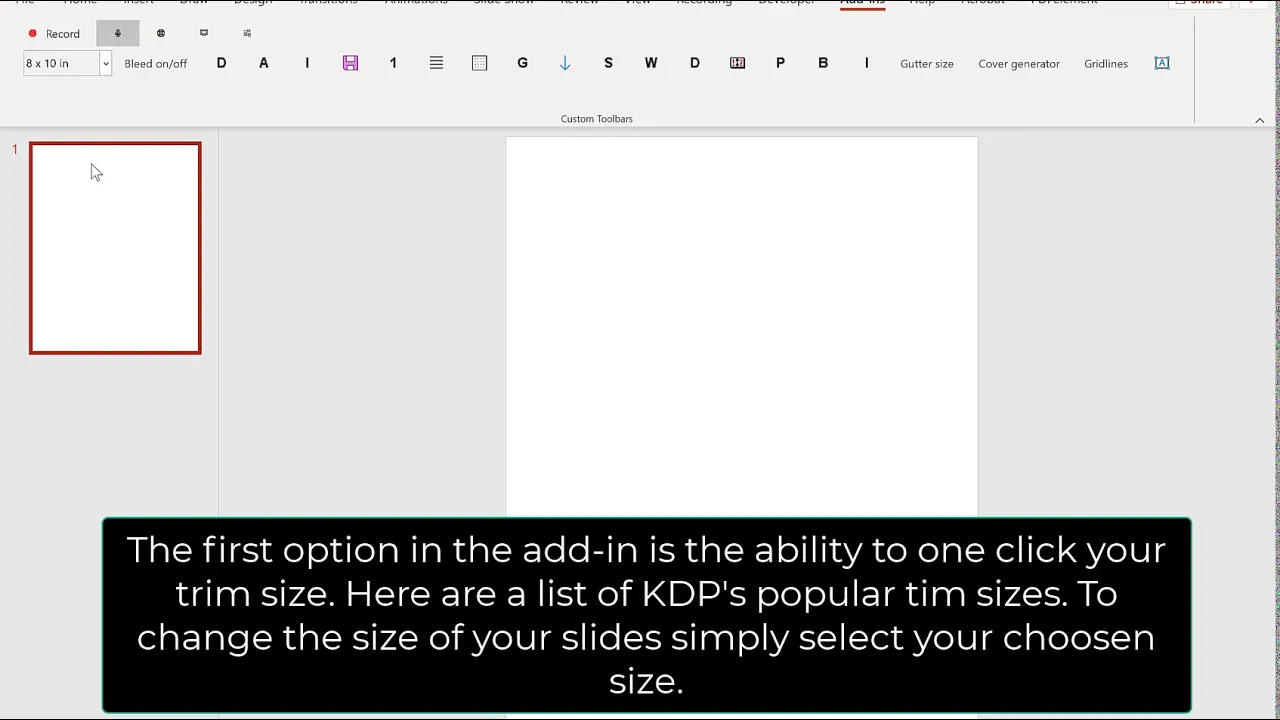Toggle Bleed on/off
This screenshot has height=720, width=1280.
(156, 63)
